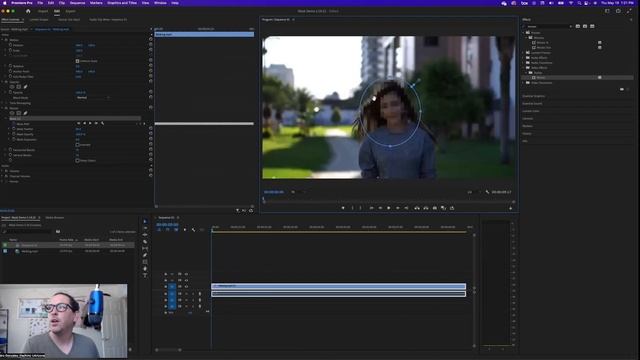Click the Home icon in the workspace bar
640x360 pixels.
coord(28,11)
